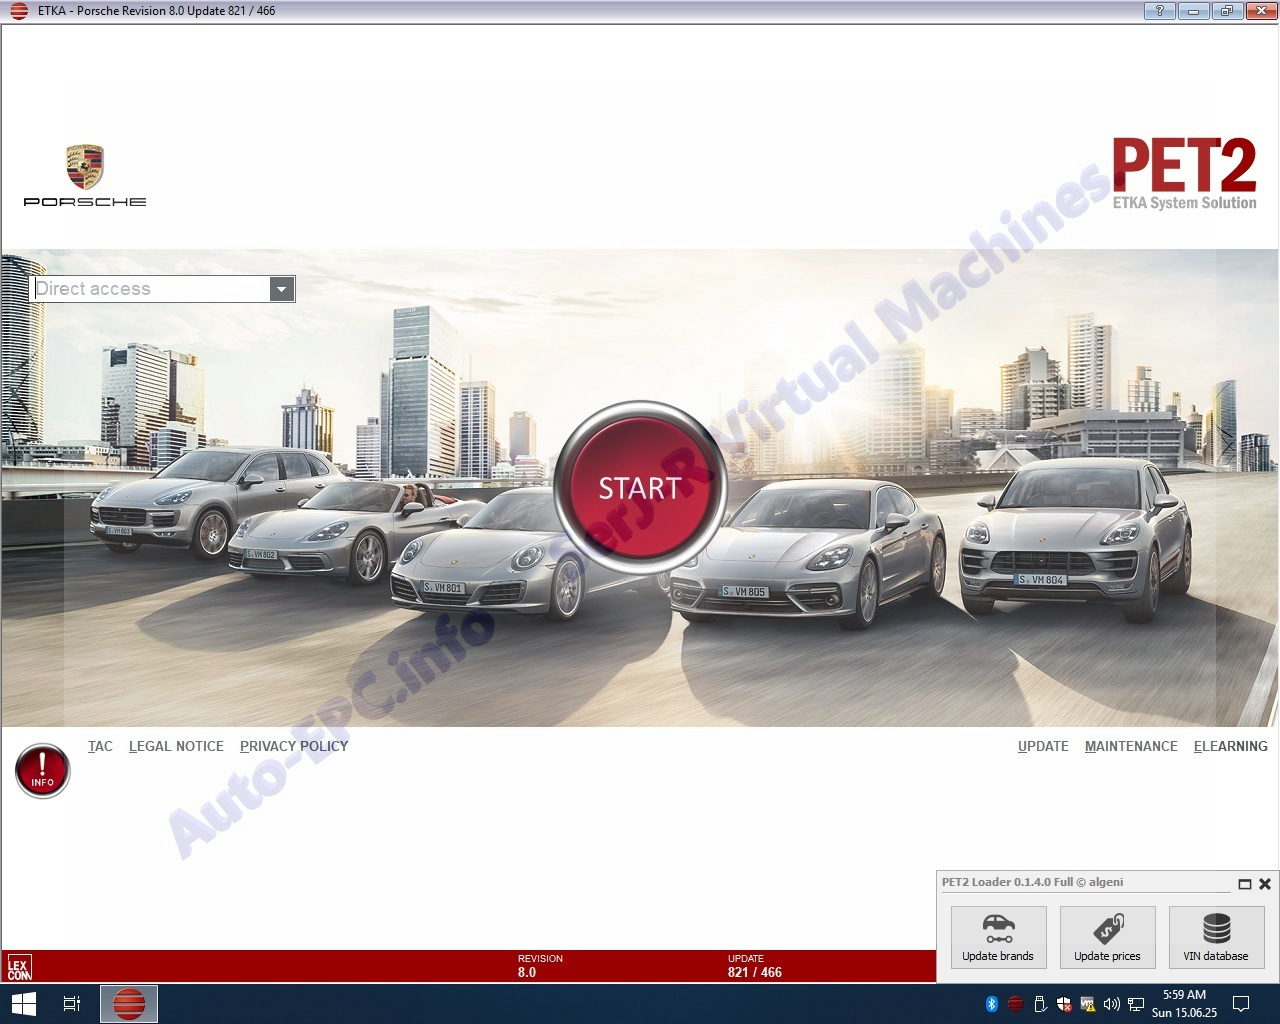Click the red INFO exclamation icon

pyautogui.click(x=42, y=771)
